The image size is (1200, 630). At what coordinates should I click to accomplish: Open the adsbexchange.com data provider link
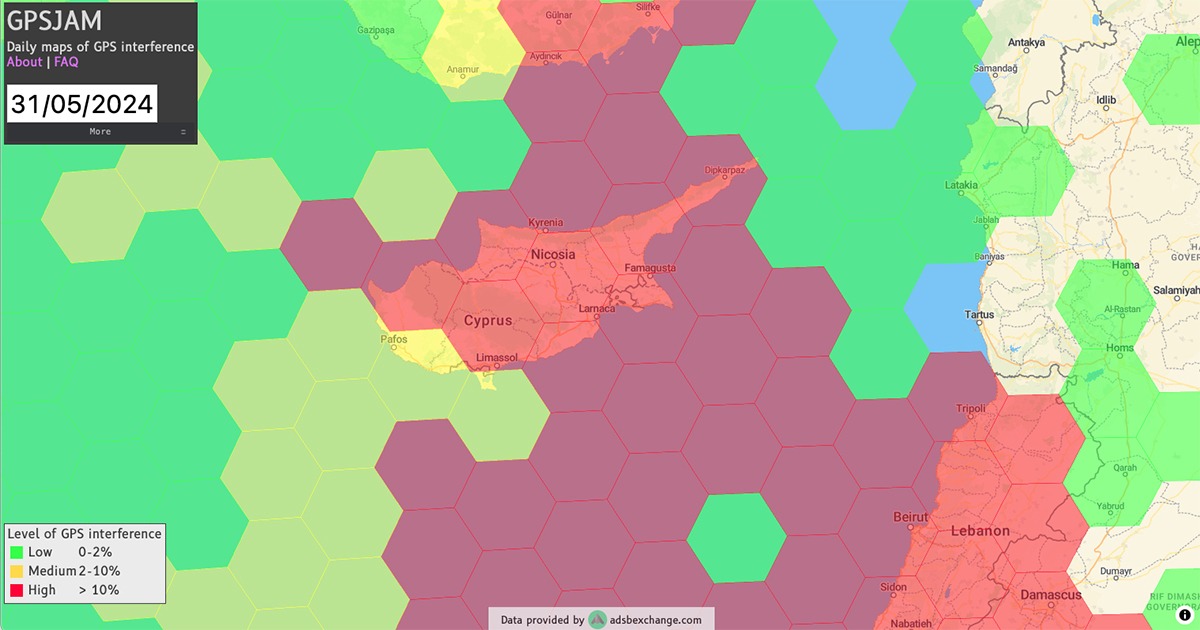click(655, 620)
